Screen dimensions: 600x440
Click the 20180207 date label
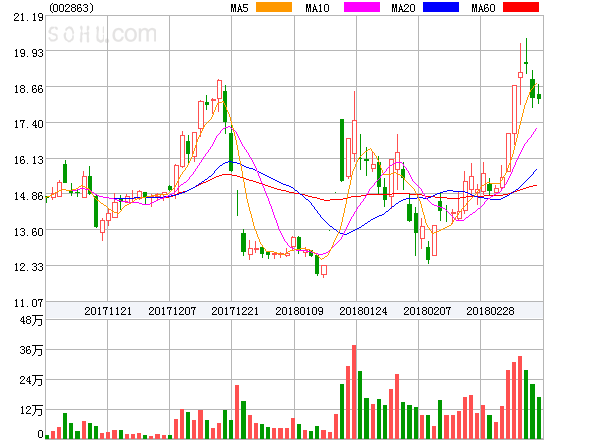point(427,311)
